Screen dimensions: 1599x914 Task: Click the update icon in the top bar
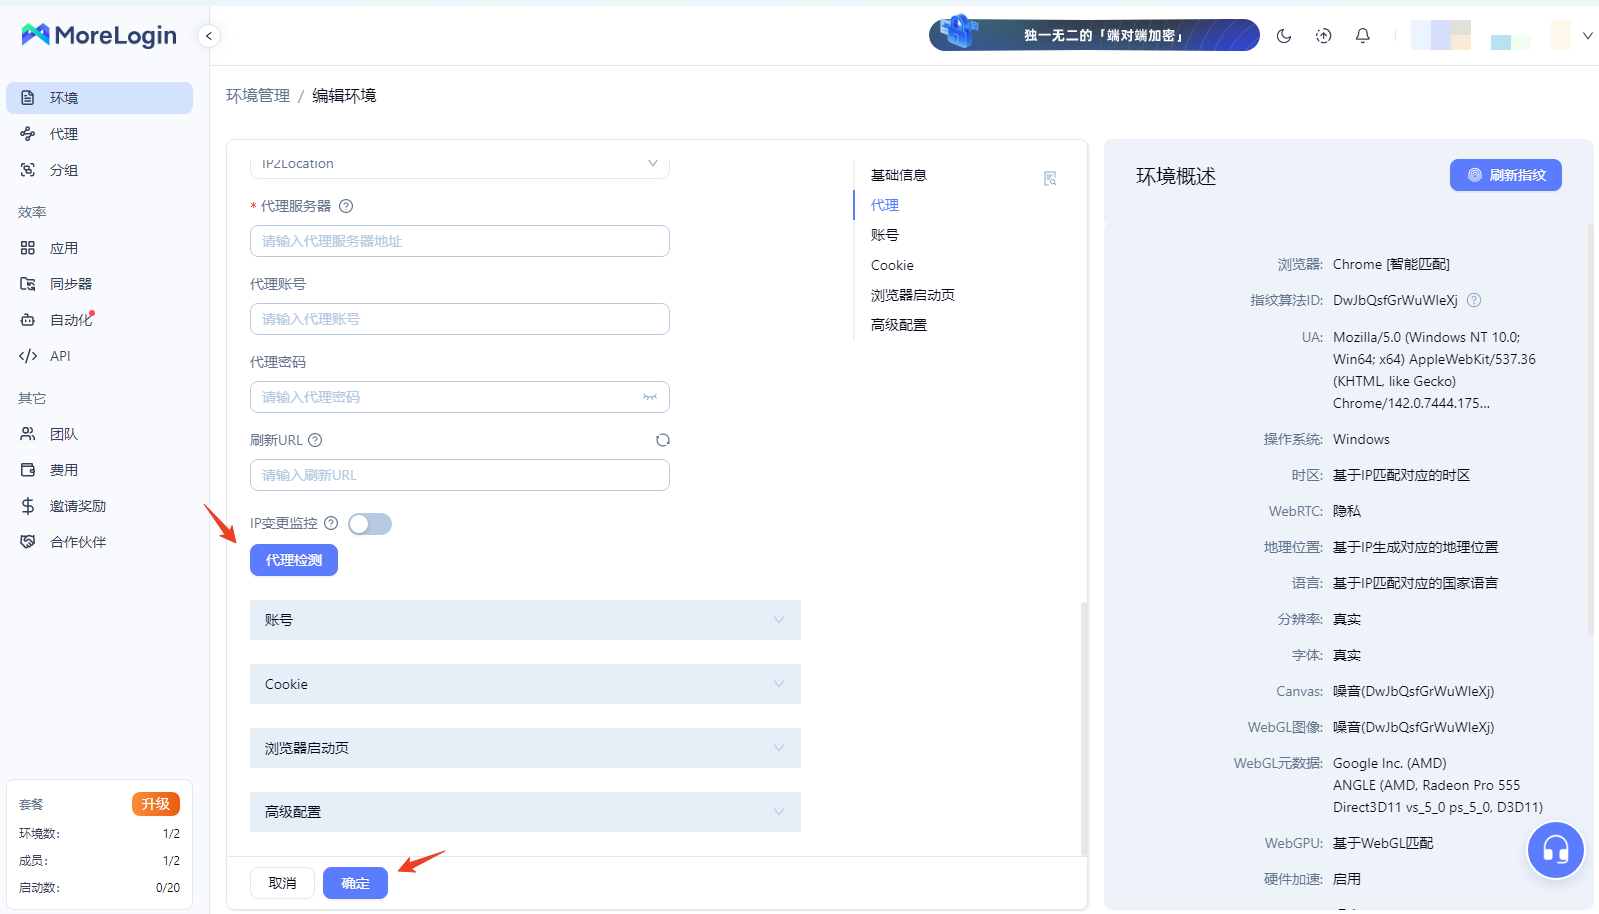tap(1323, 36)
